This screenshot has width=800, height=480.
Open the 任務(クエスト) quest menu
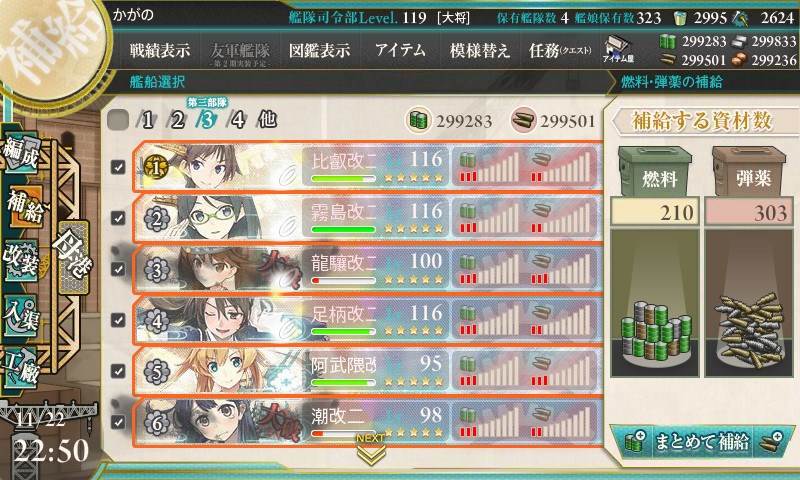[560, 50]
